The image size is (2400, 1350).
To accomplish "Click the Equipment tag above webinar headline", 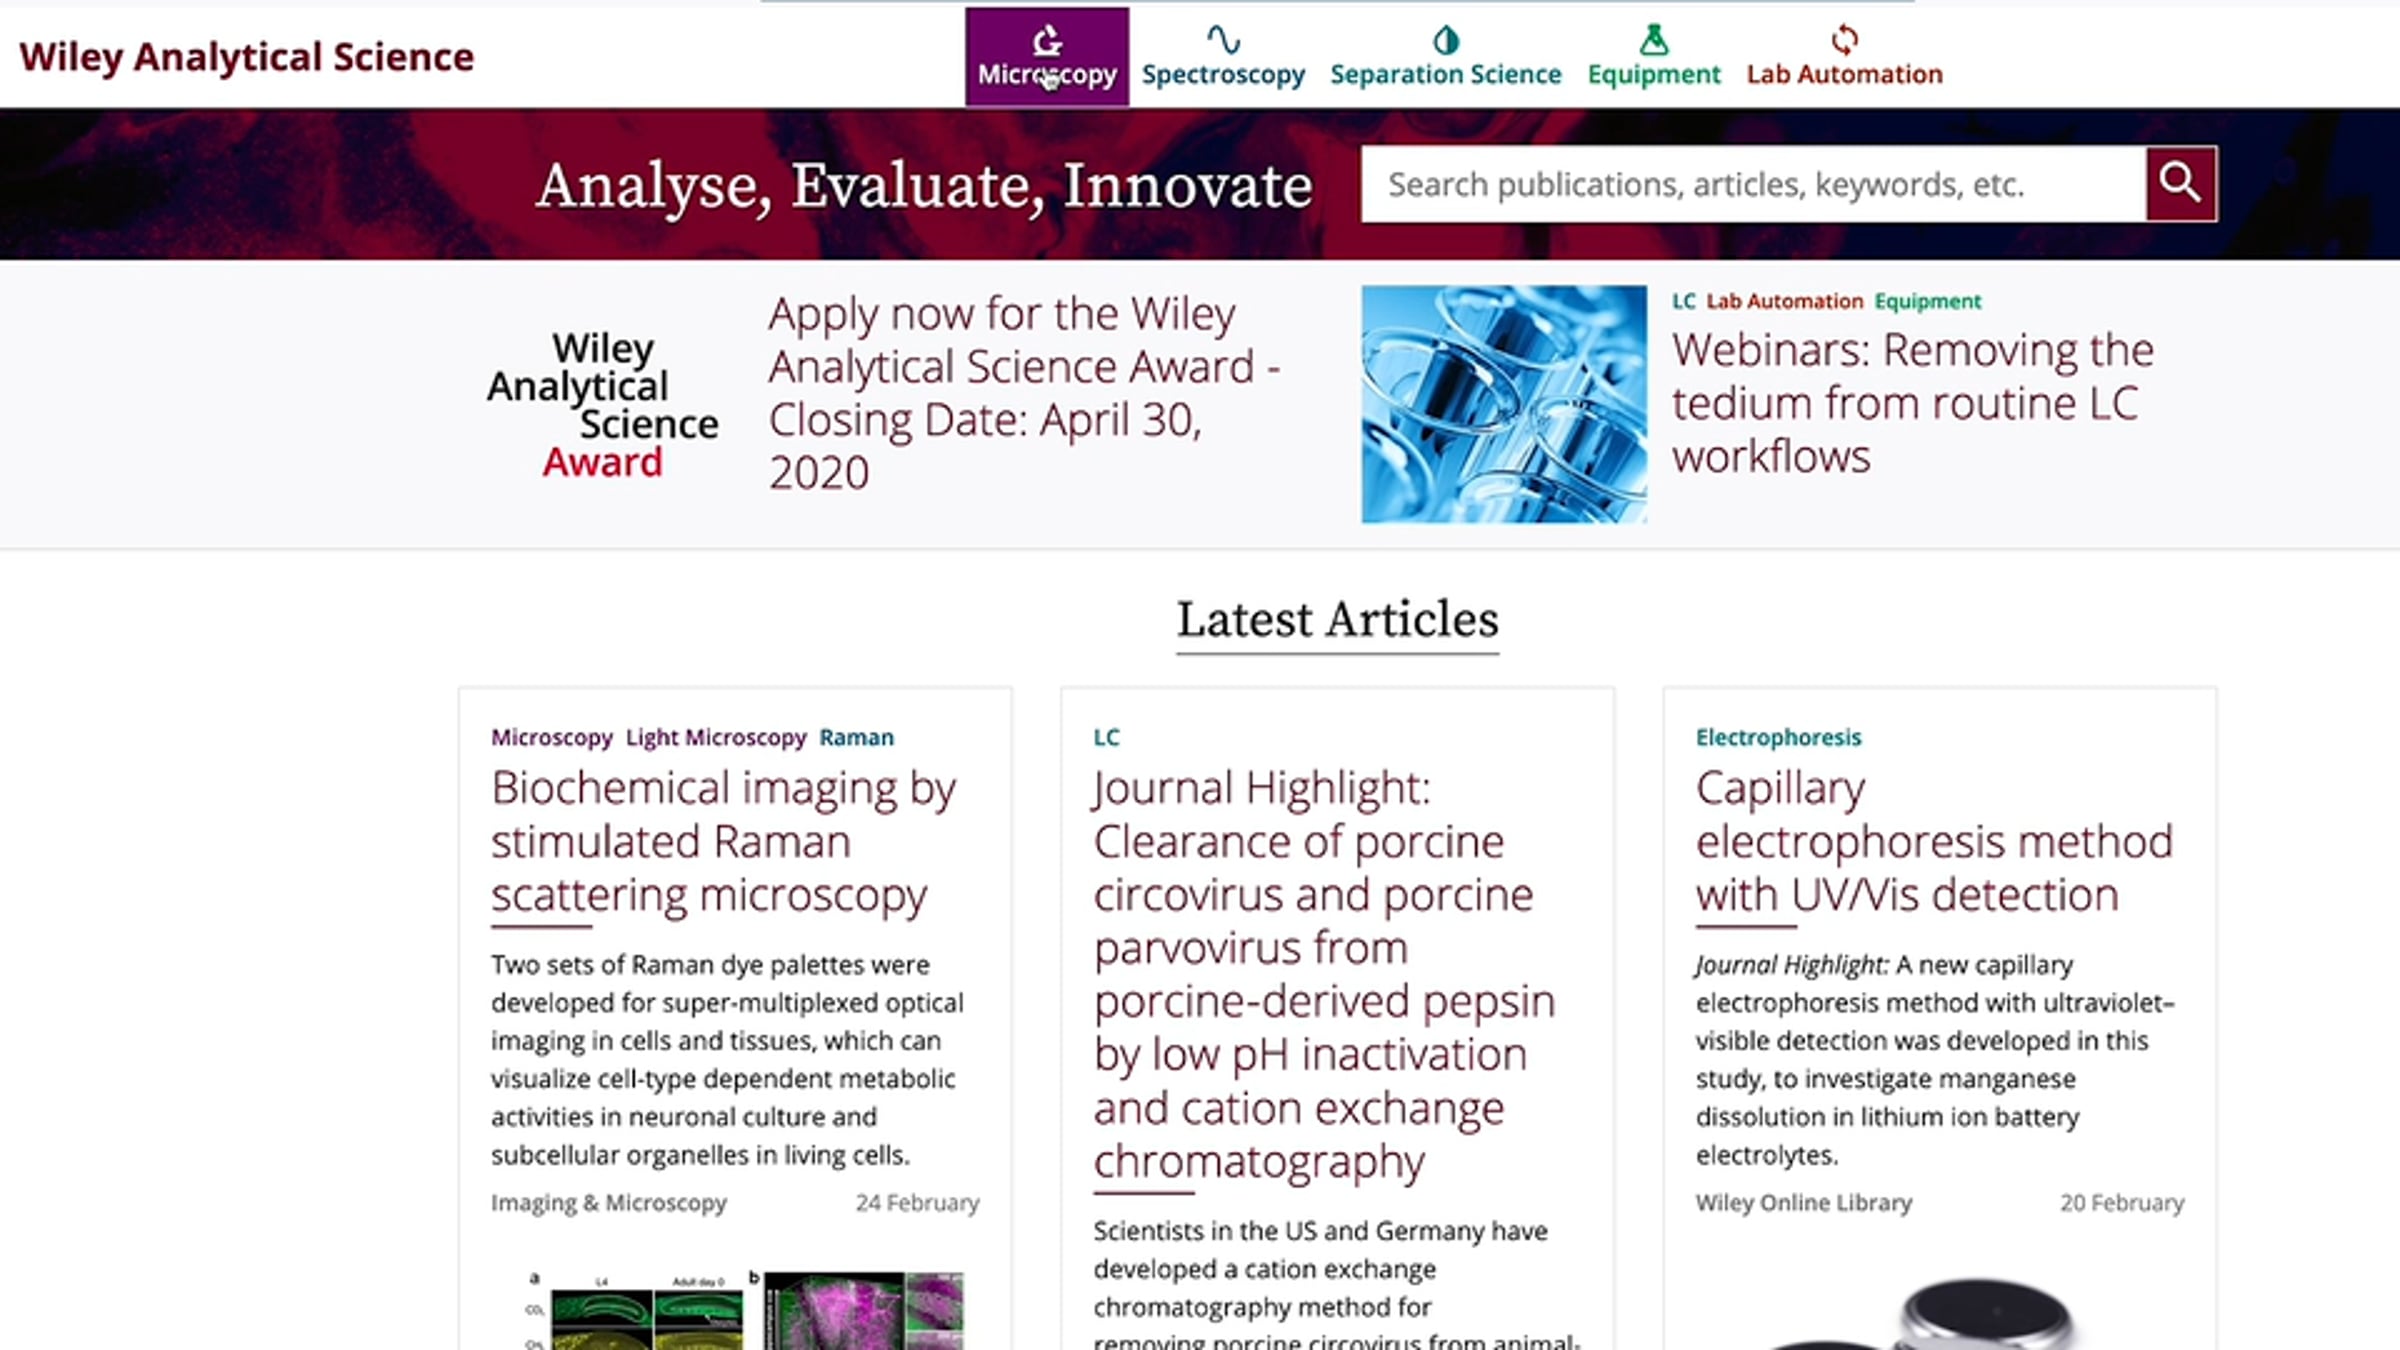I will 1927,302.
